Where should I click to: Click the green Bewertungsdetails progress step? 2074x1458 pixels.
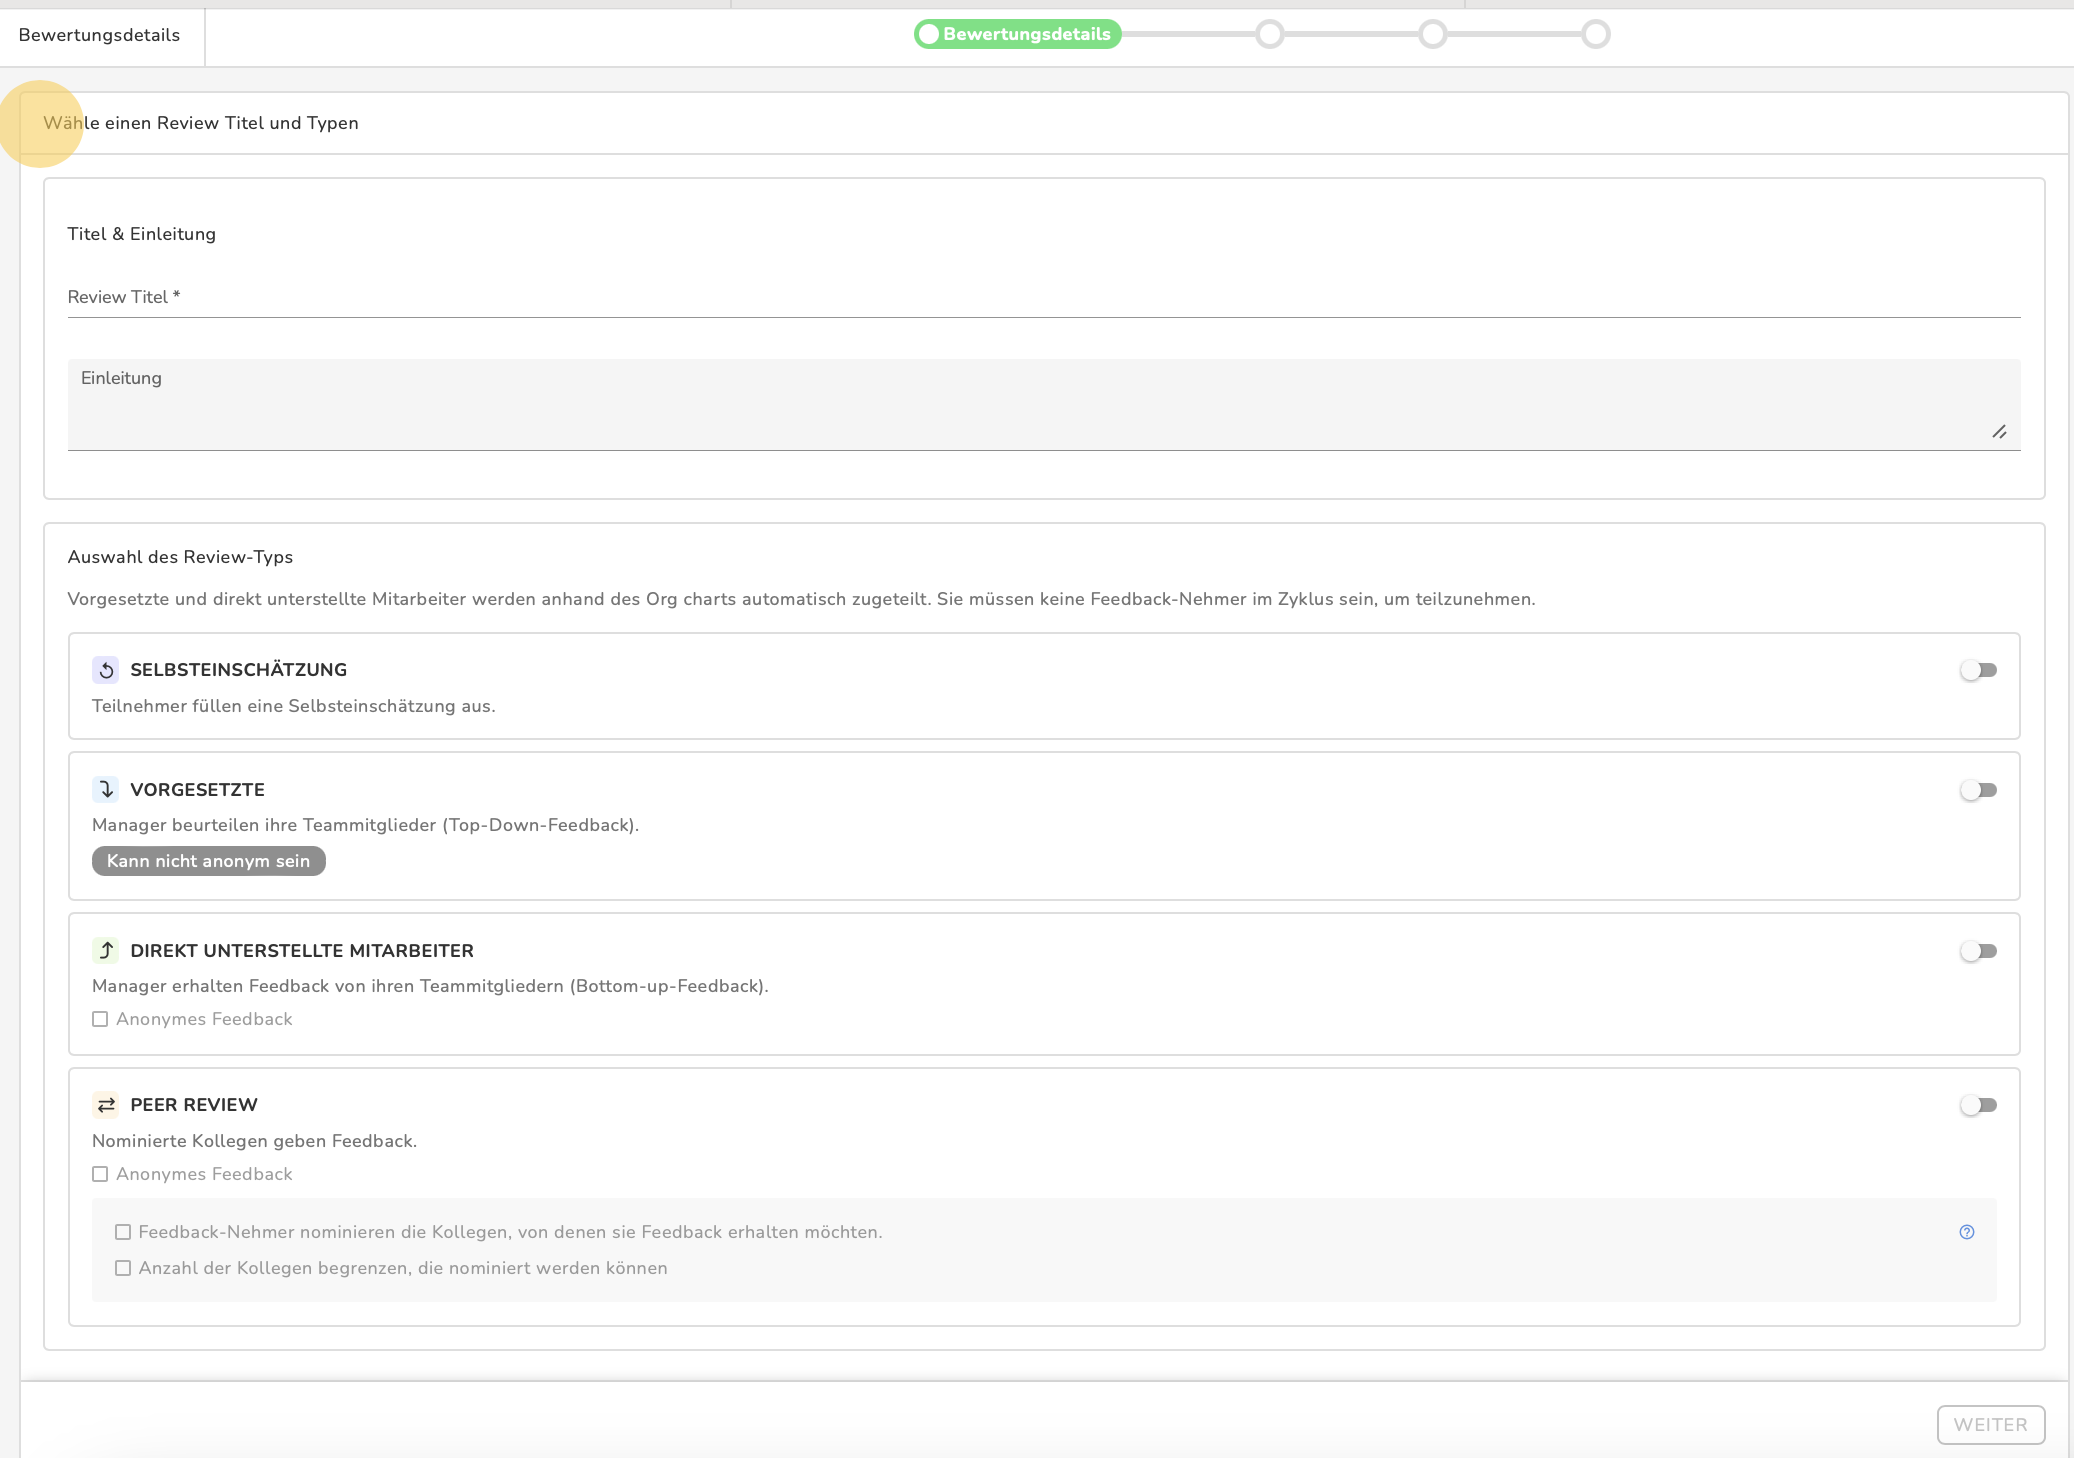click(x=1017, y=34)
